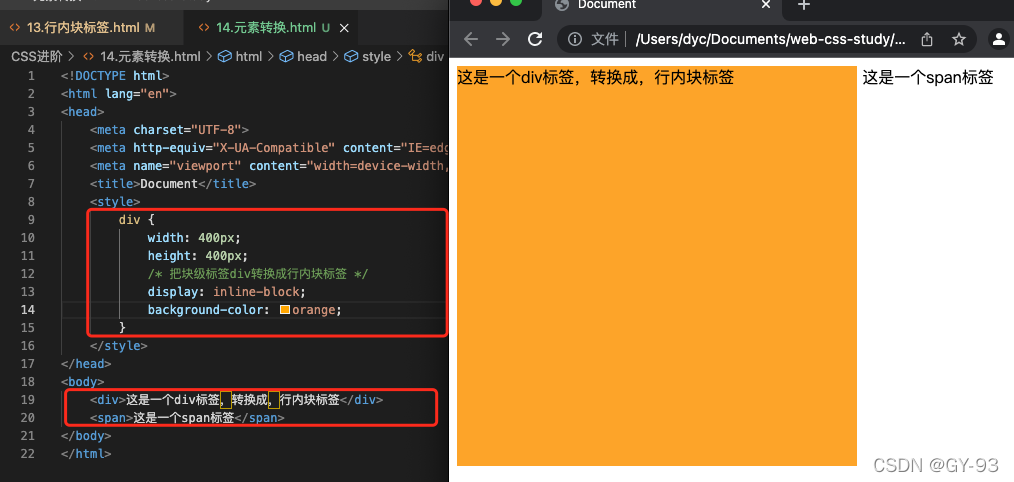Screen dimensions: 1014x482
Task: Click the HTML file icon on 13.行内块标签.html tab
Action: [x=15, y=28]
